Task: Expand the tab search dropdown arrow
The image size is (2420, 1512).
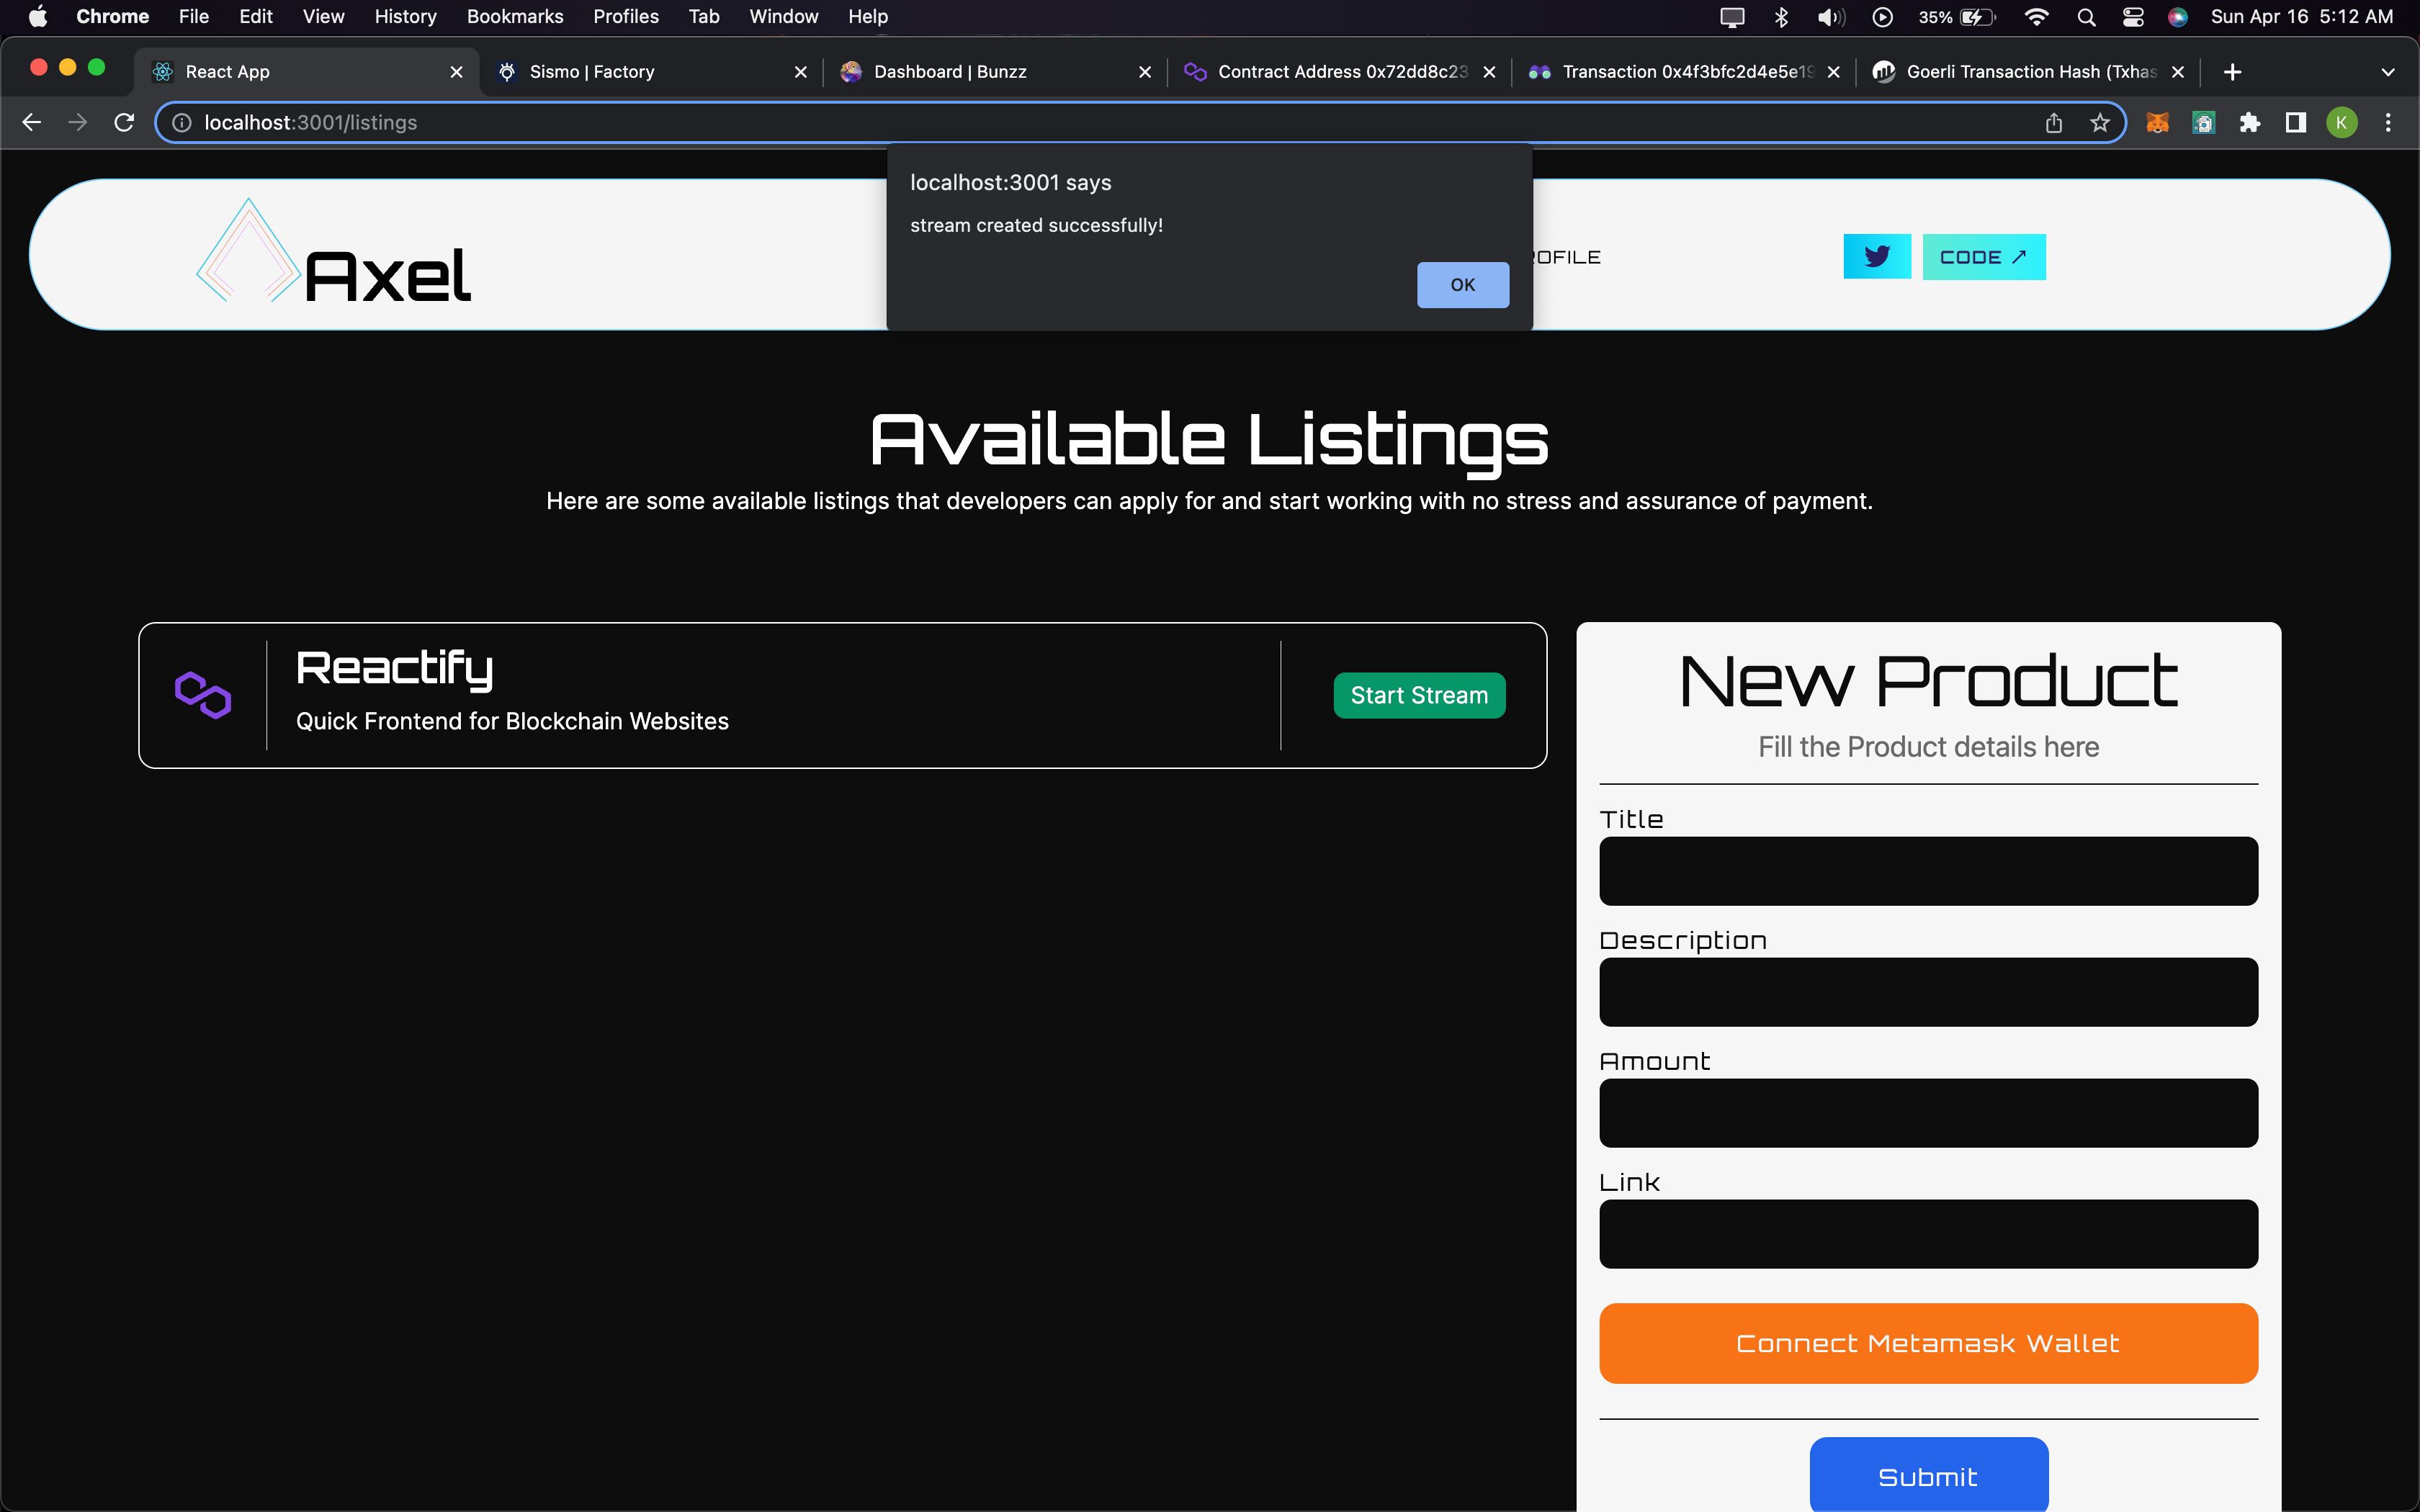Action: click(2388, 72)
